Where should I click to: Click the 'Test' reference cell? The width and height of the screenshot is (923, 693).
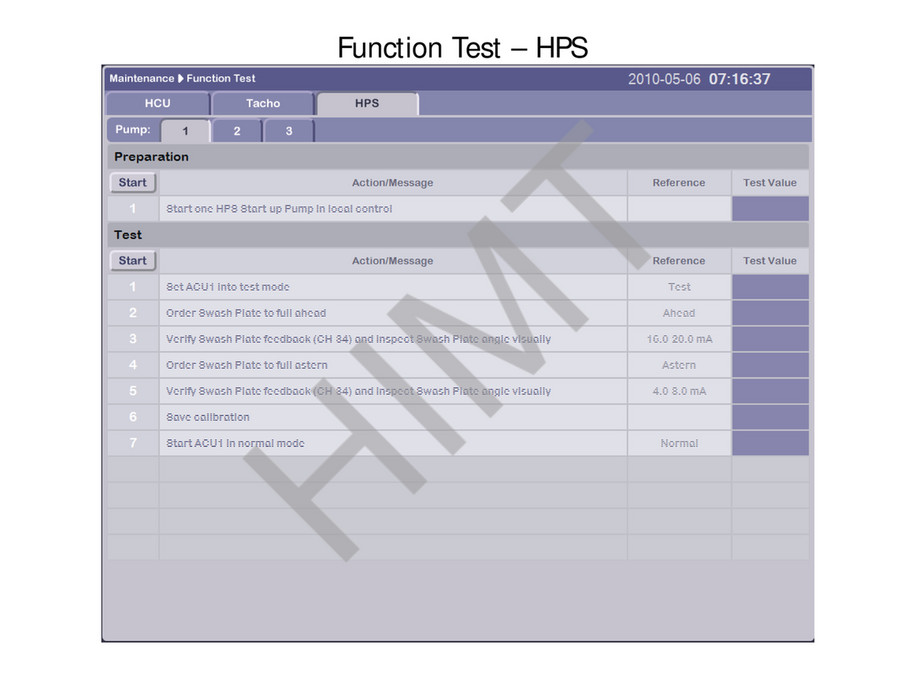tap(679, 287)
